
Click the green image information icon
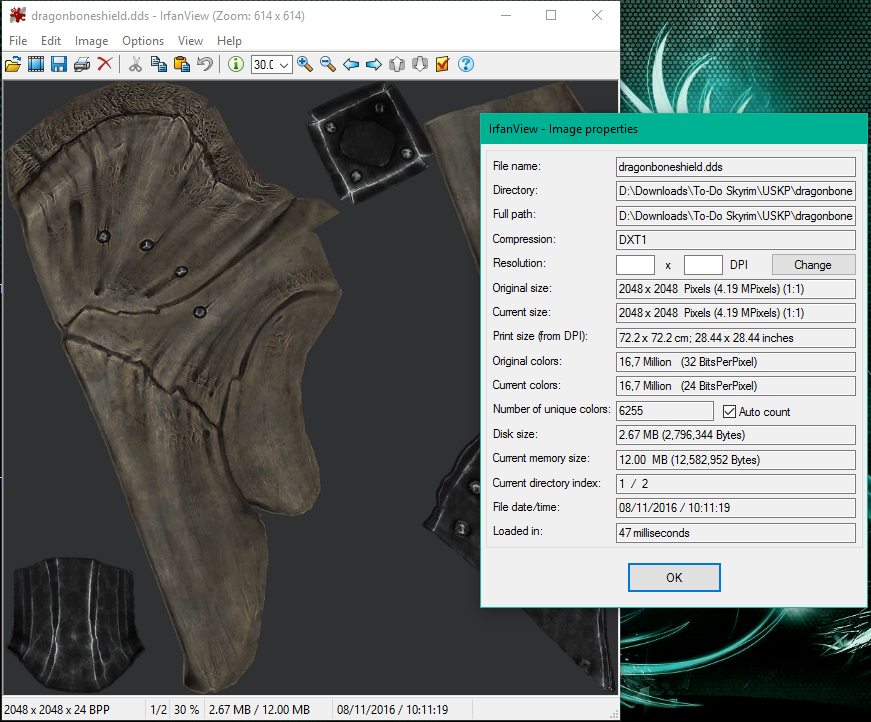[236, 64]
